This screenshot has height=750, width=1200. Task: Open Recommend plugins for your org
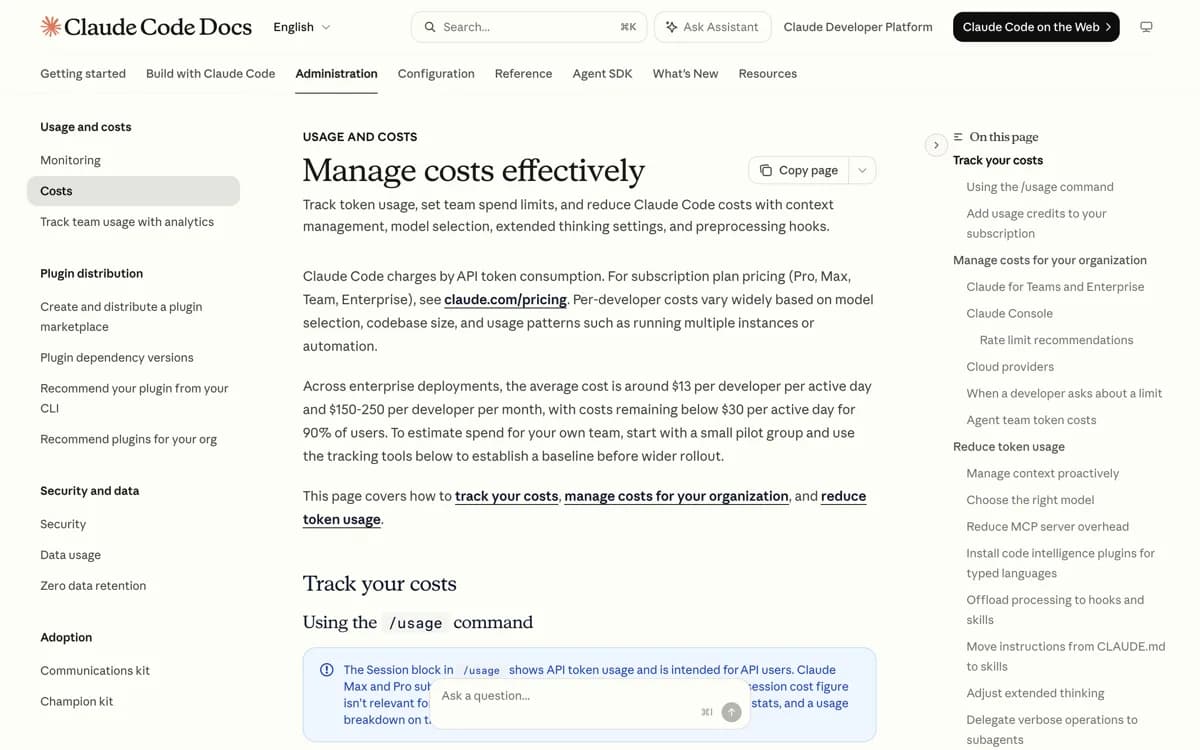128,439
